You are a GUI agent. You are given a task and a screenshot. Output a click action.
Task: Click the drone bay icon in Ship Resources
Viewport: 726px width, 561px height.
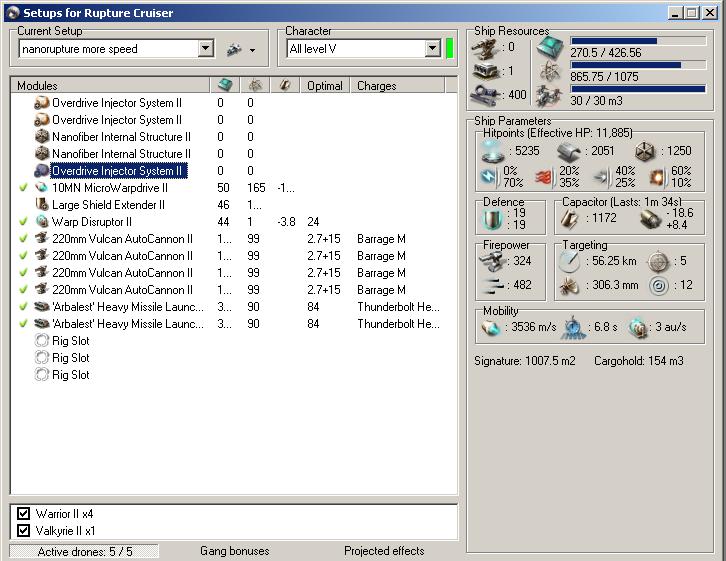pyautogui.click(x=549, y=96)
